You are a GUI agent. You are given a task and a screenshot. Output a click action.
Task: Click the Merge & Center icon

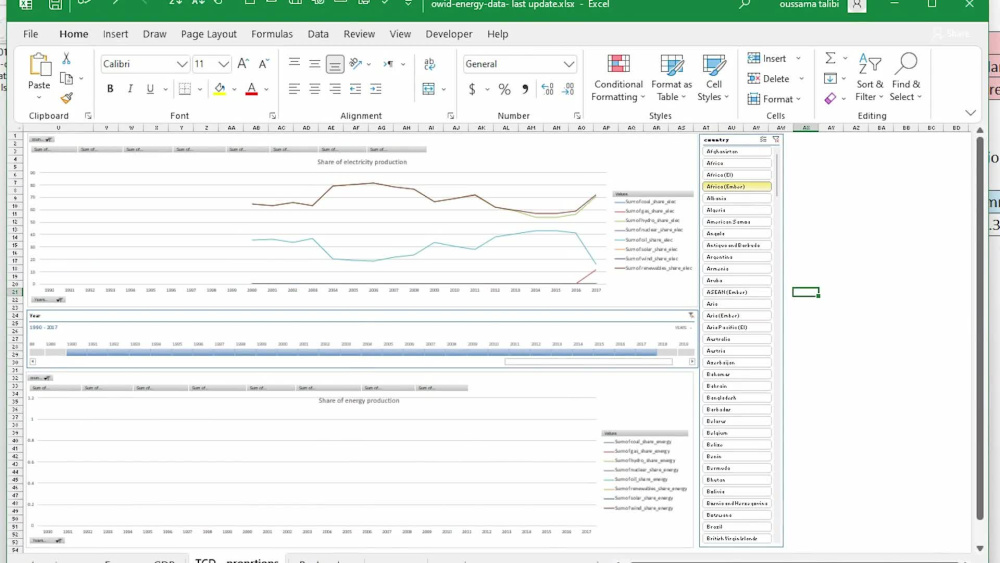click(x=429, y=89)
